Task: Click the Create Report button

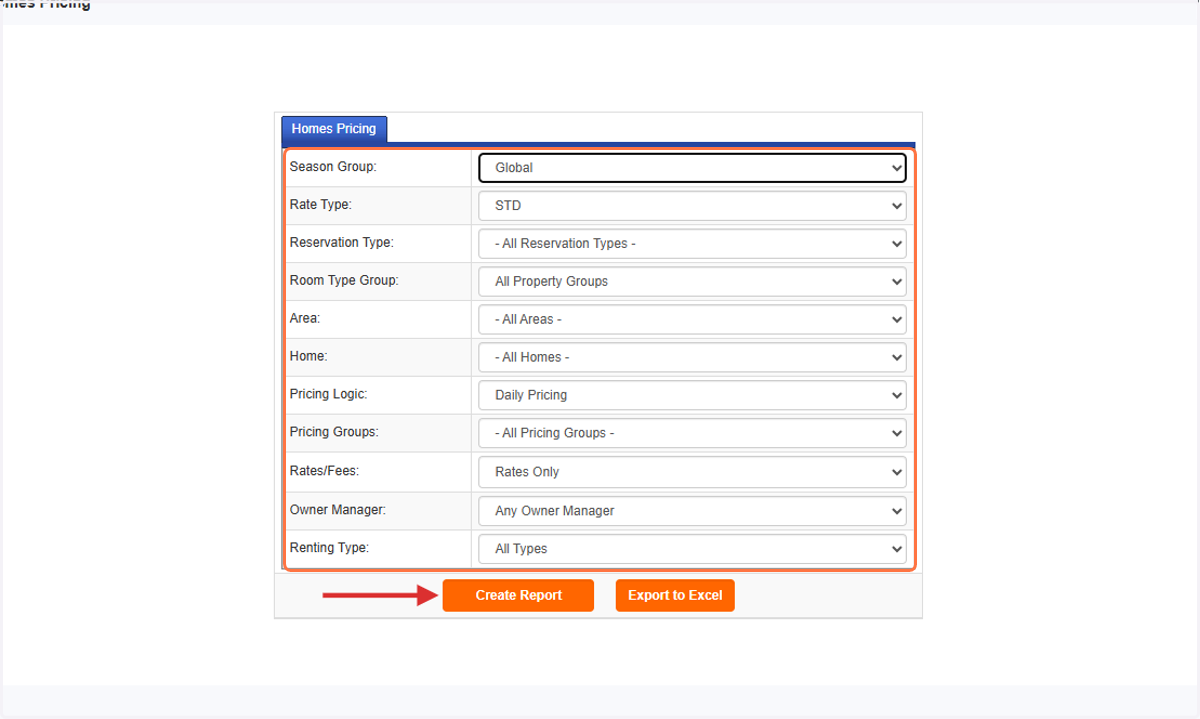Action: (518, 595)
